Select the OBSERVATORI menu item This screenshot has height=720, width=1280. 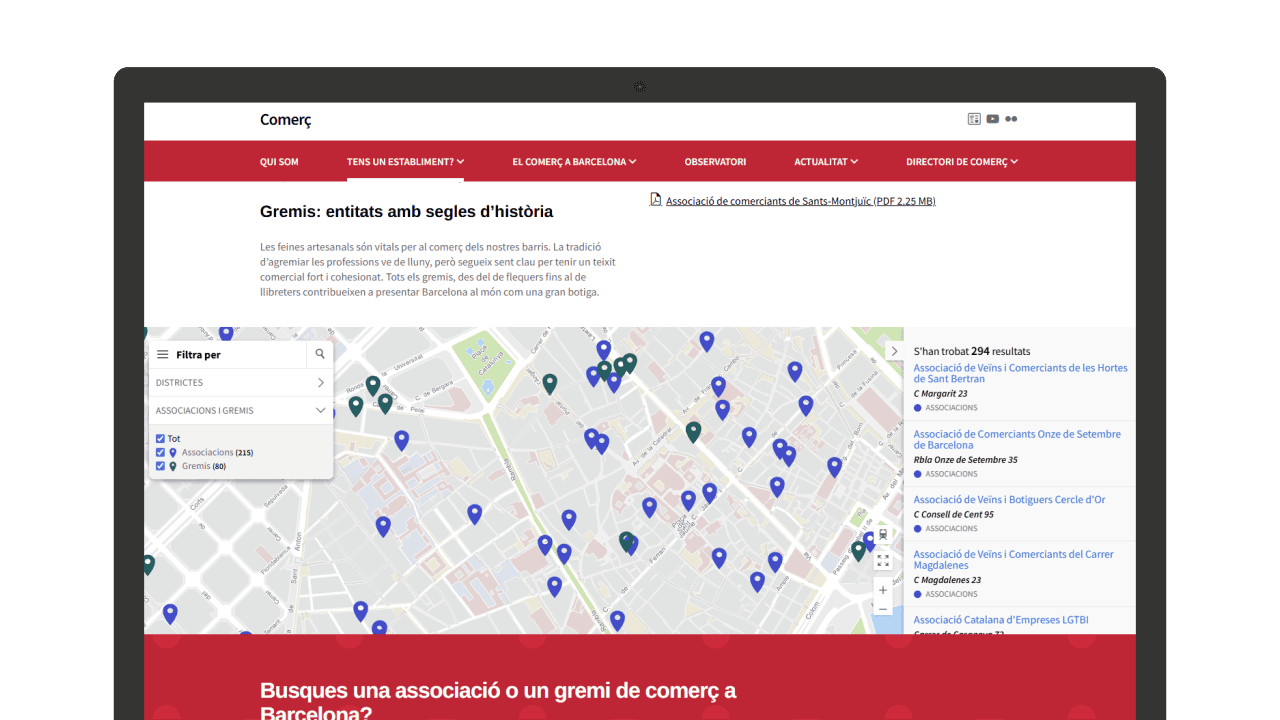(x=715, y=161)
